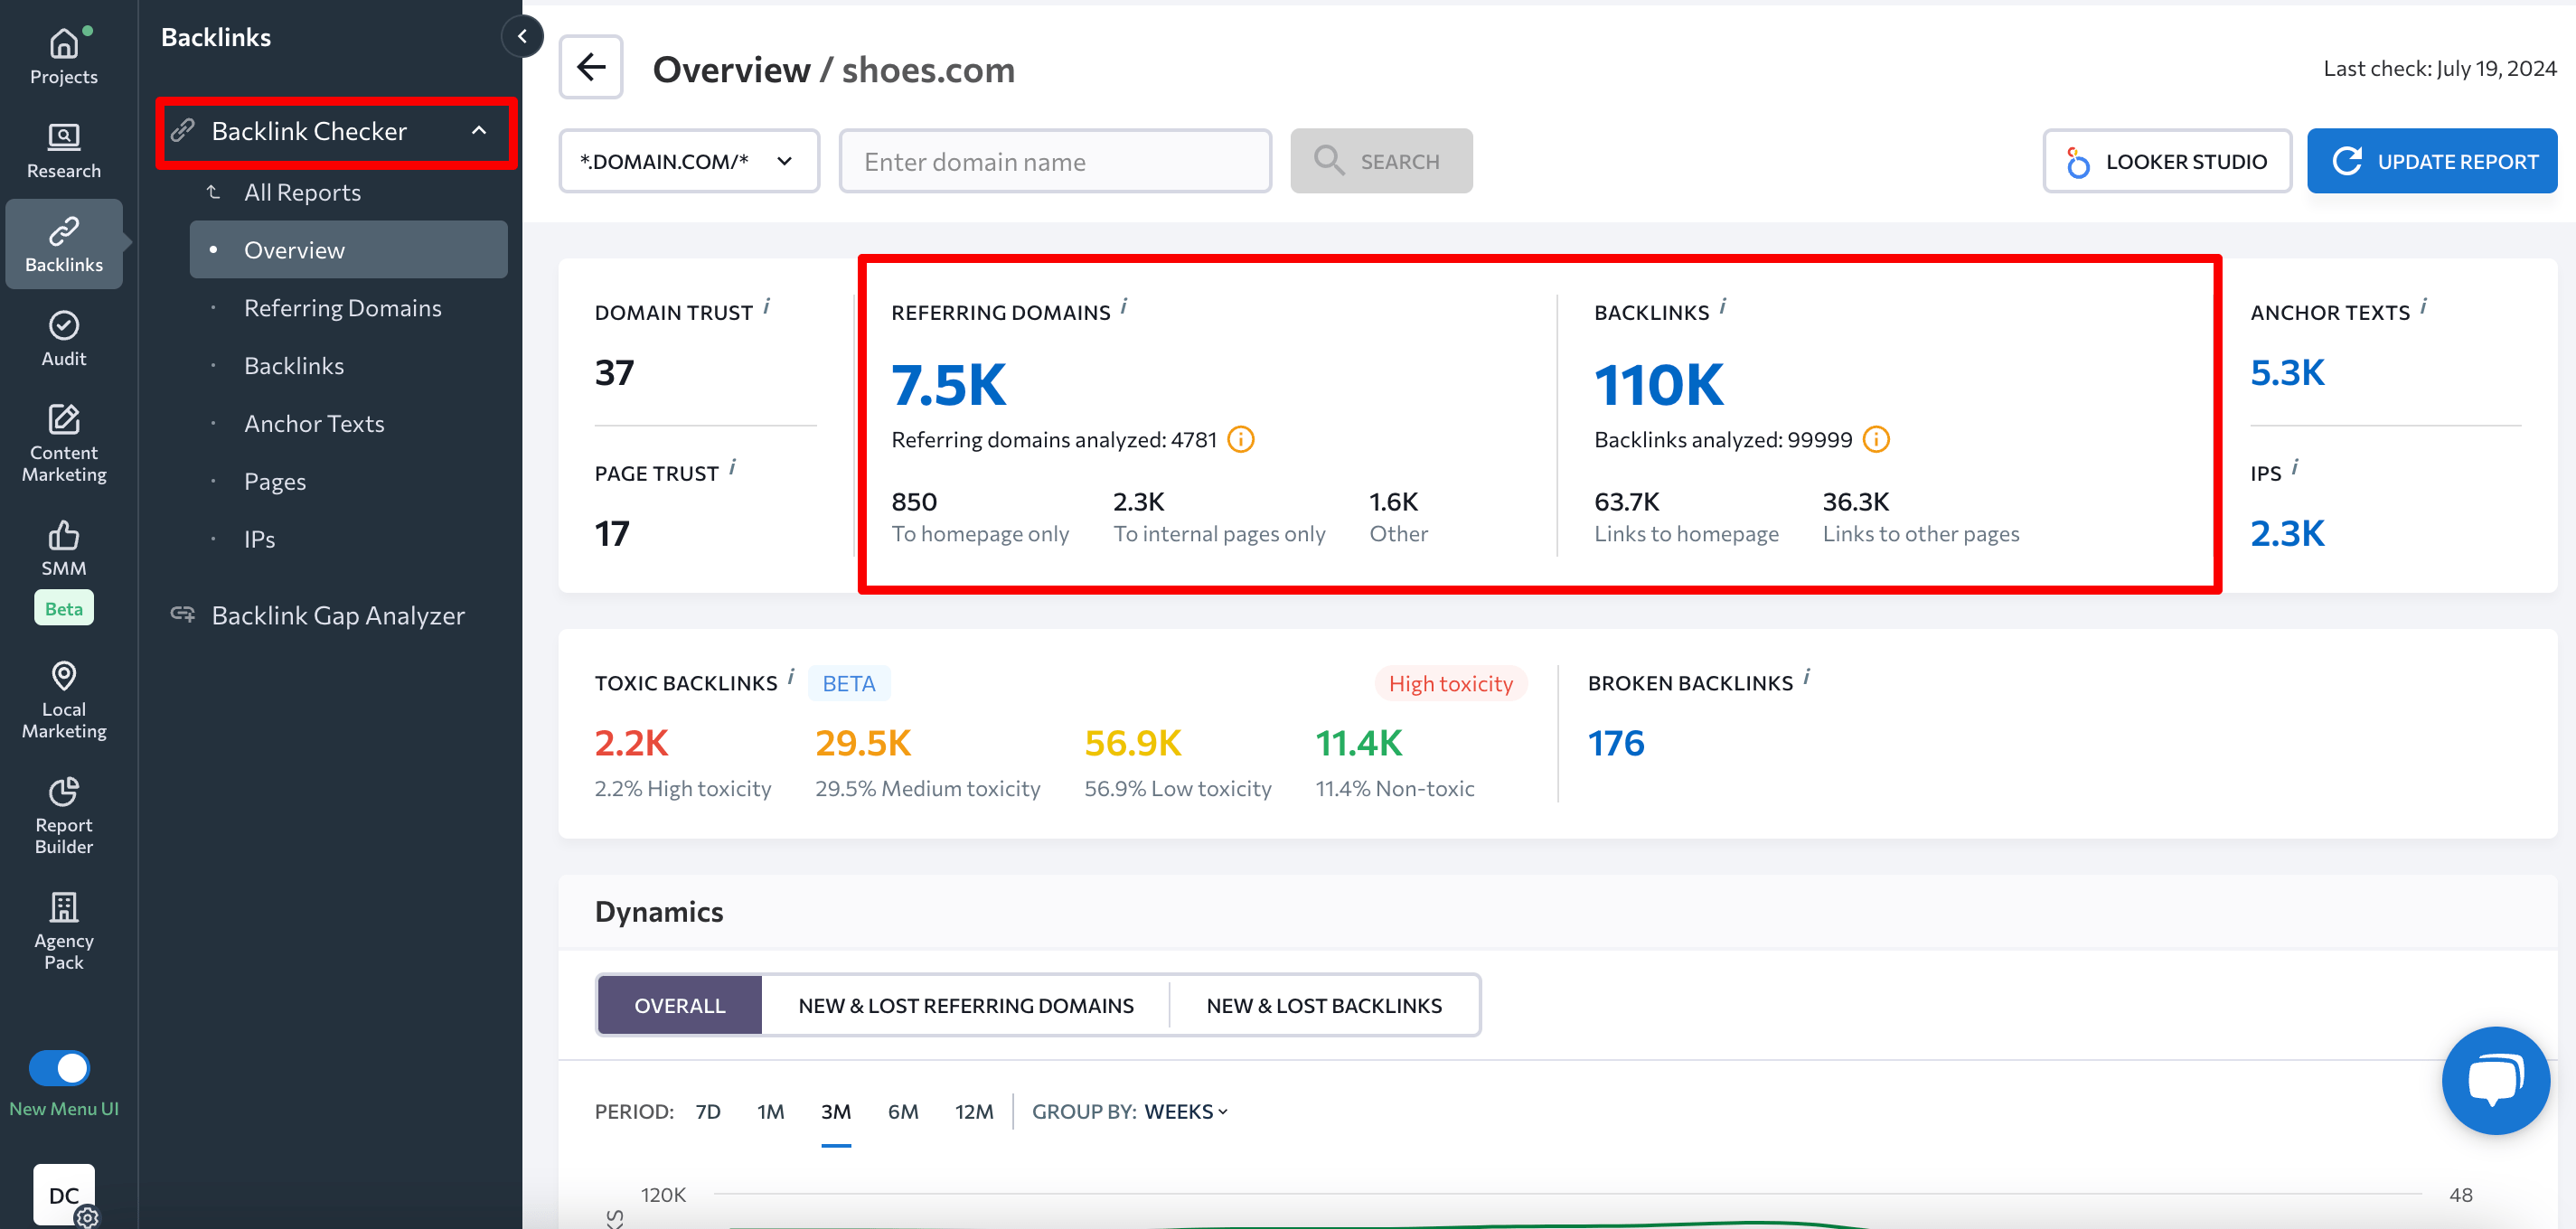Open Report Builder pie chart icon

(x=63, y=792)
